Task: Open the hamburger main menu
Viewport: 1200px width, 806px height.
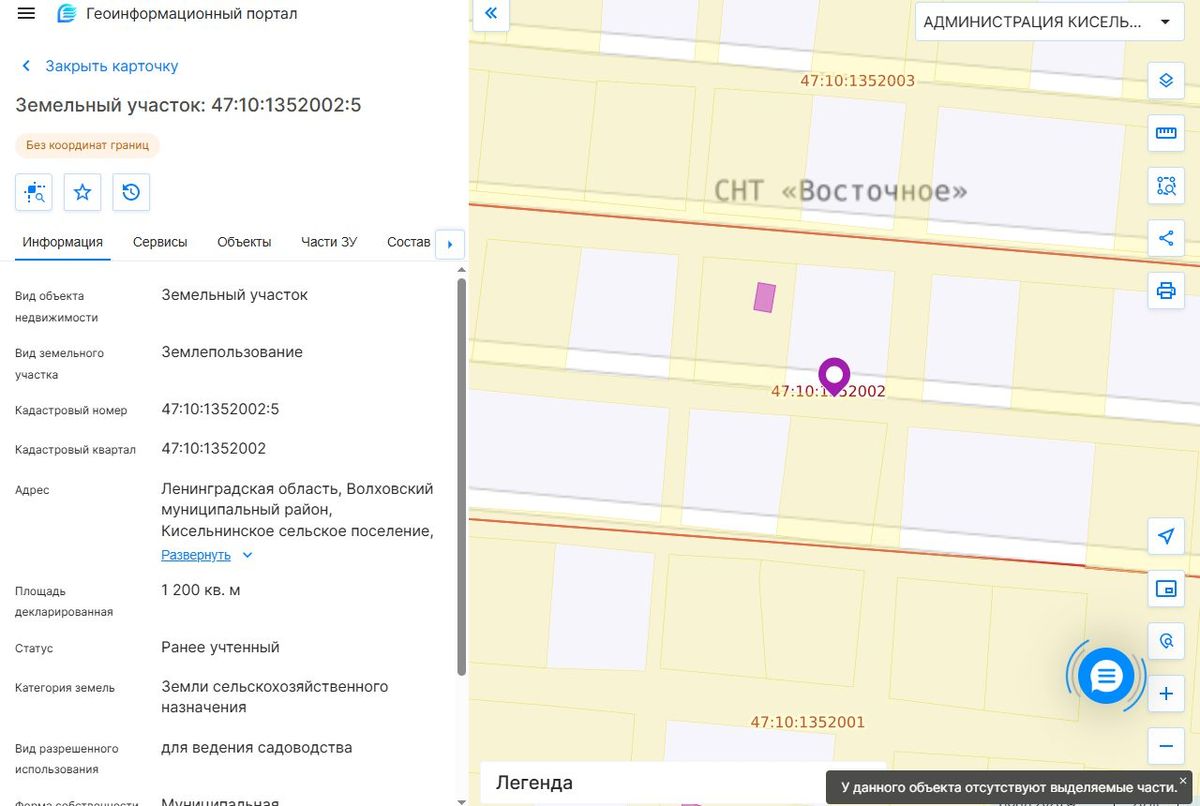Action: (x=26, y=14)
